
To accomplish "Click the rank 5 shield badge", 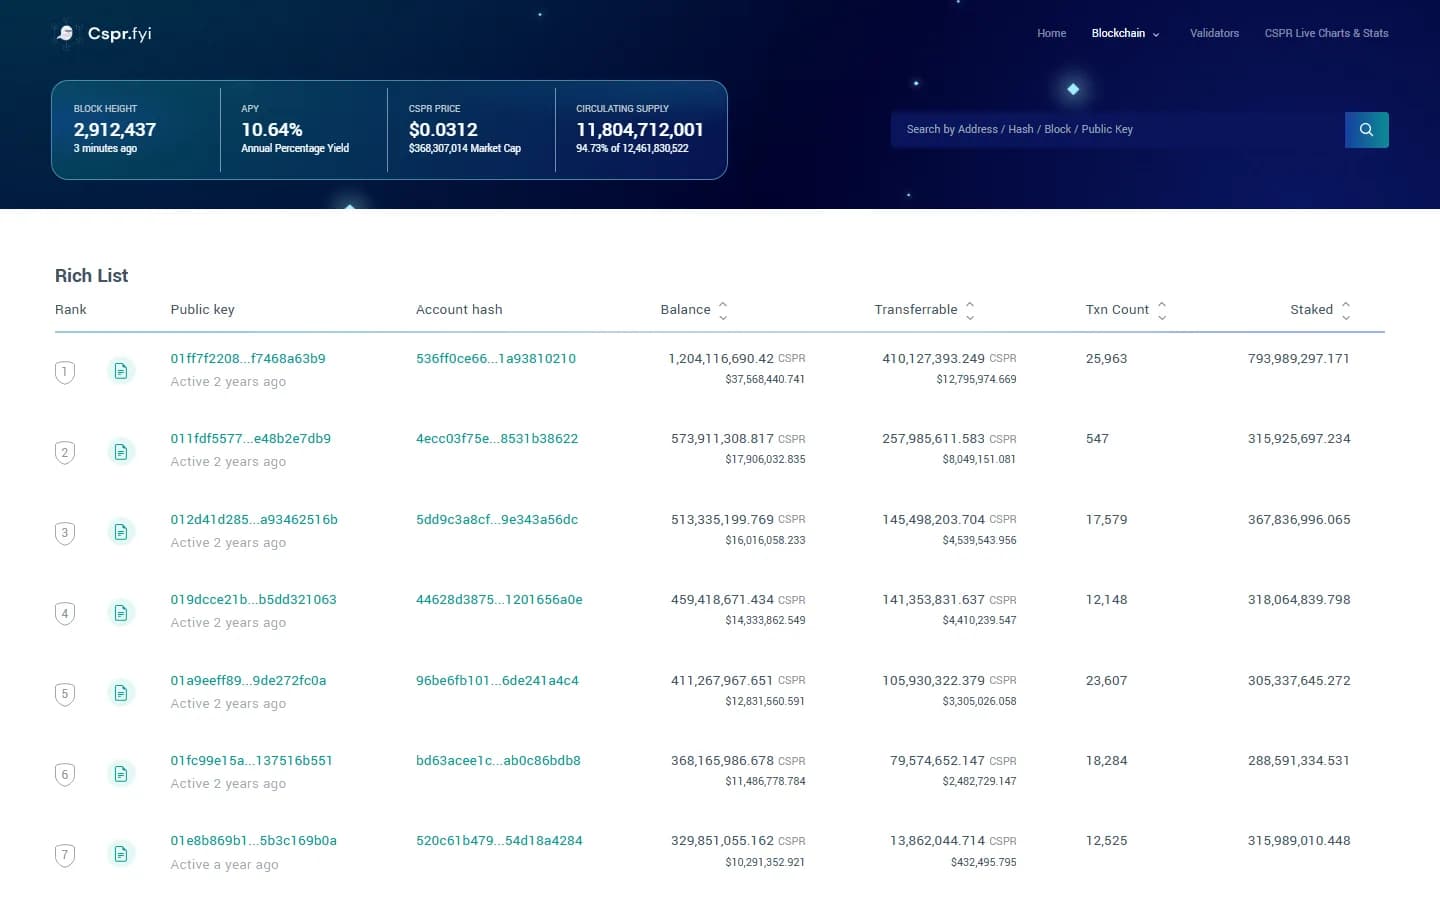I will pyautogui.click(x=65, y=694).
